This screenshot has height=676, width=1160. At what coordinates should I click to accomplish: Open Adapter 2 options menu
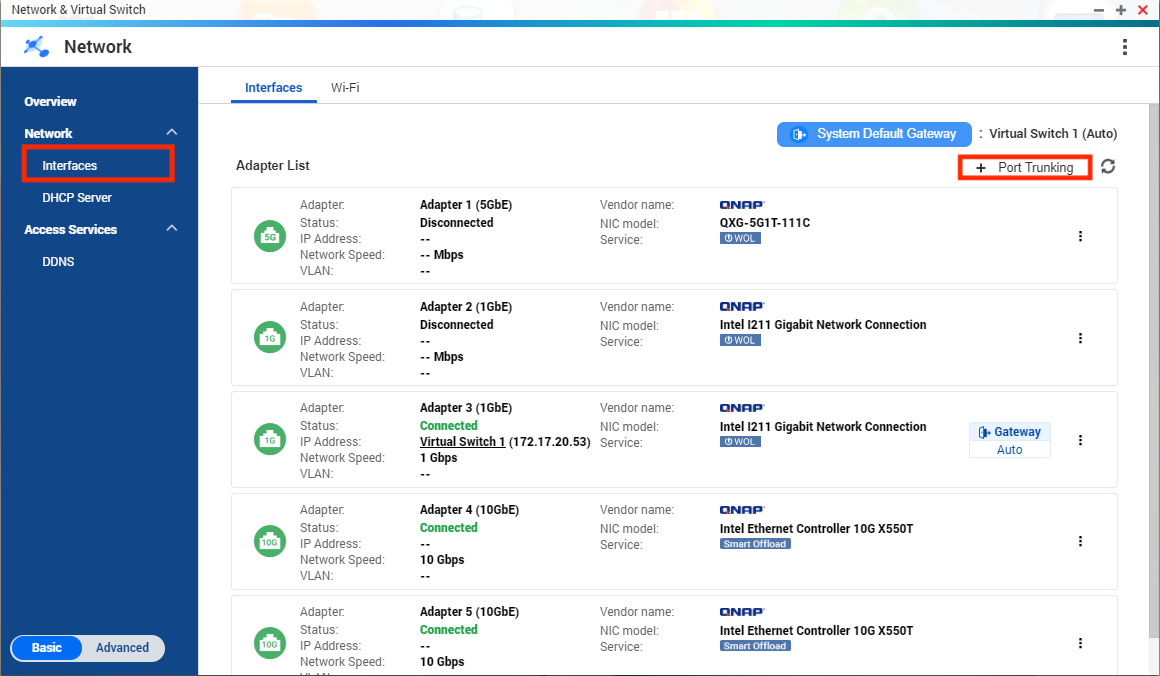tap(1080, 338)
